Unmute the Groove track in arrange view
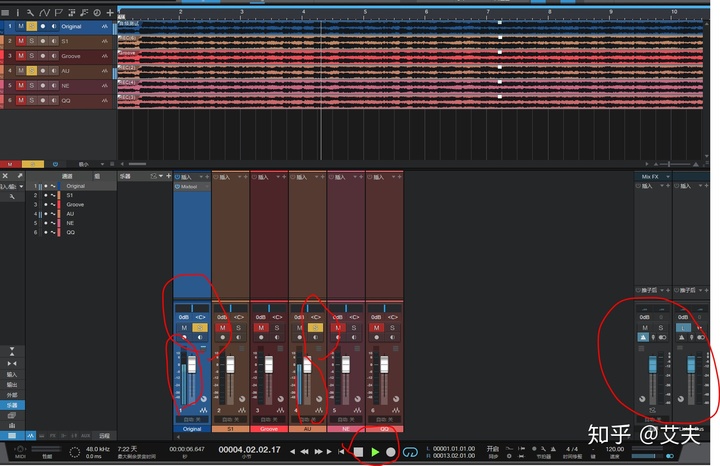This screenshot has width=720, height=466. click(21, 56)
